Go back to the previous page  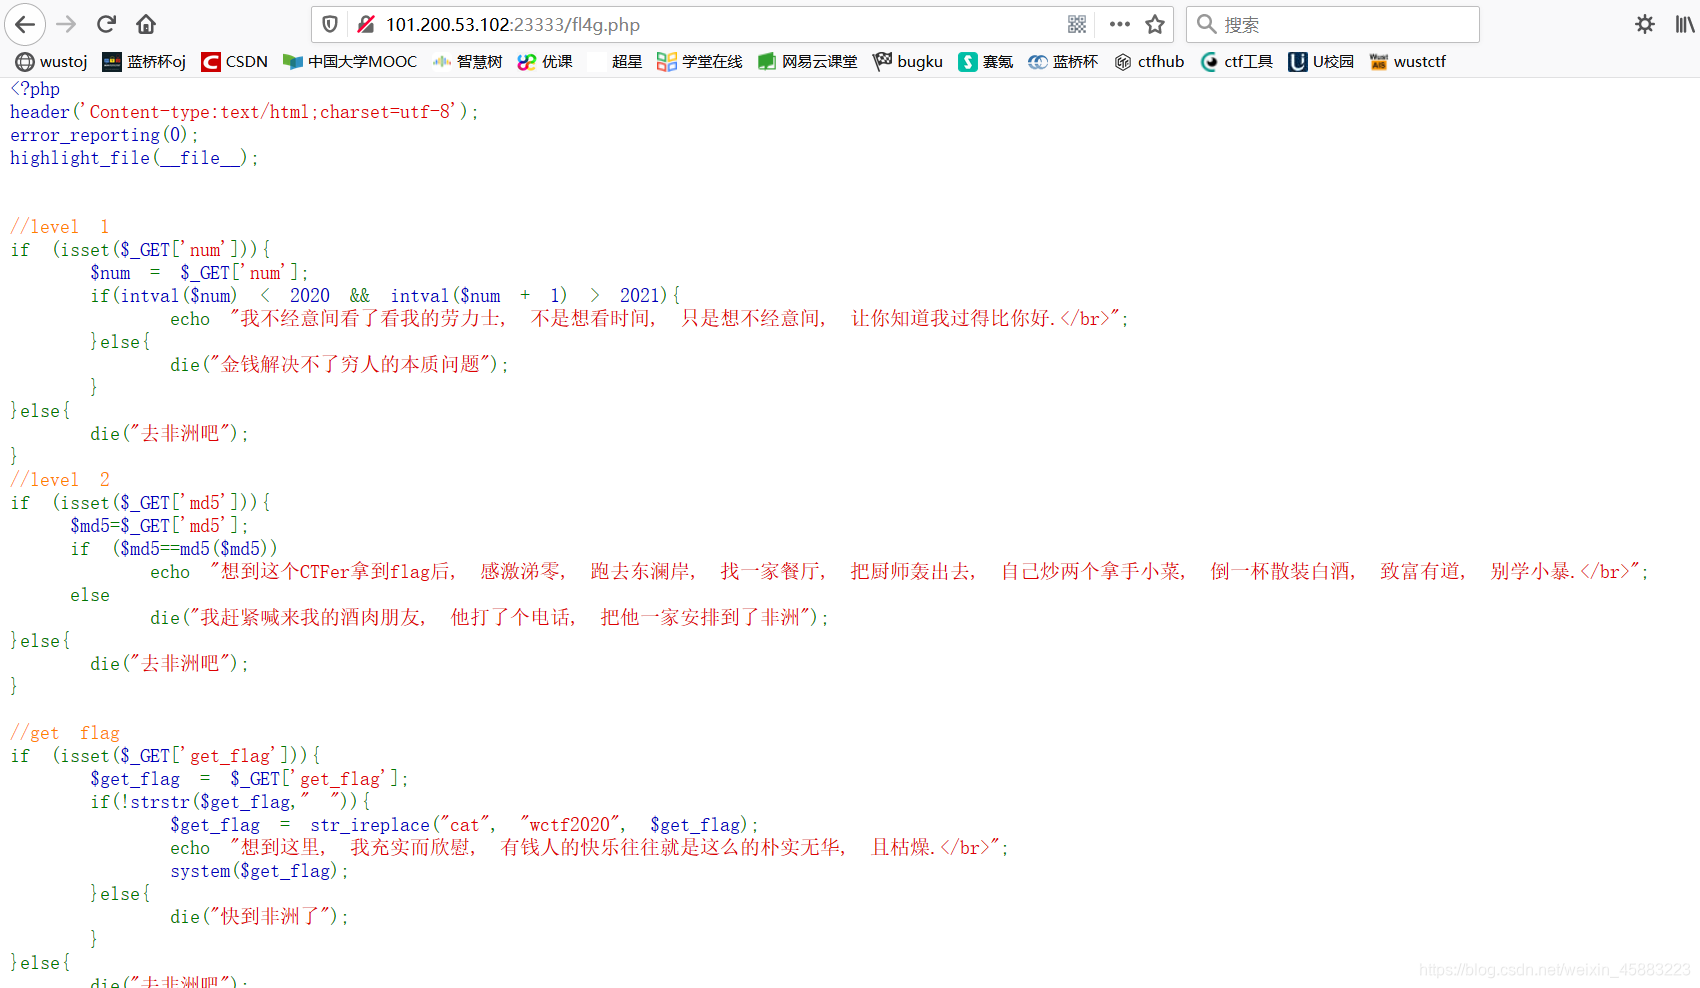tap(25, 24)
